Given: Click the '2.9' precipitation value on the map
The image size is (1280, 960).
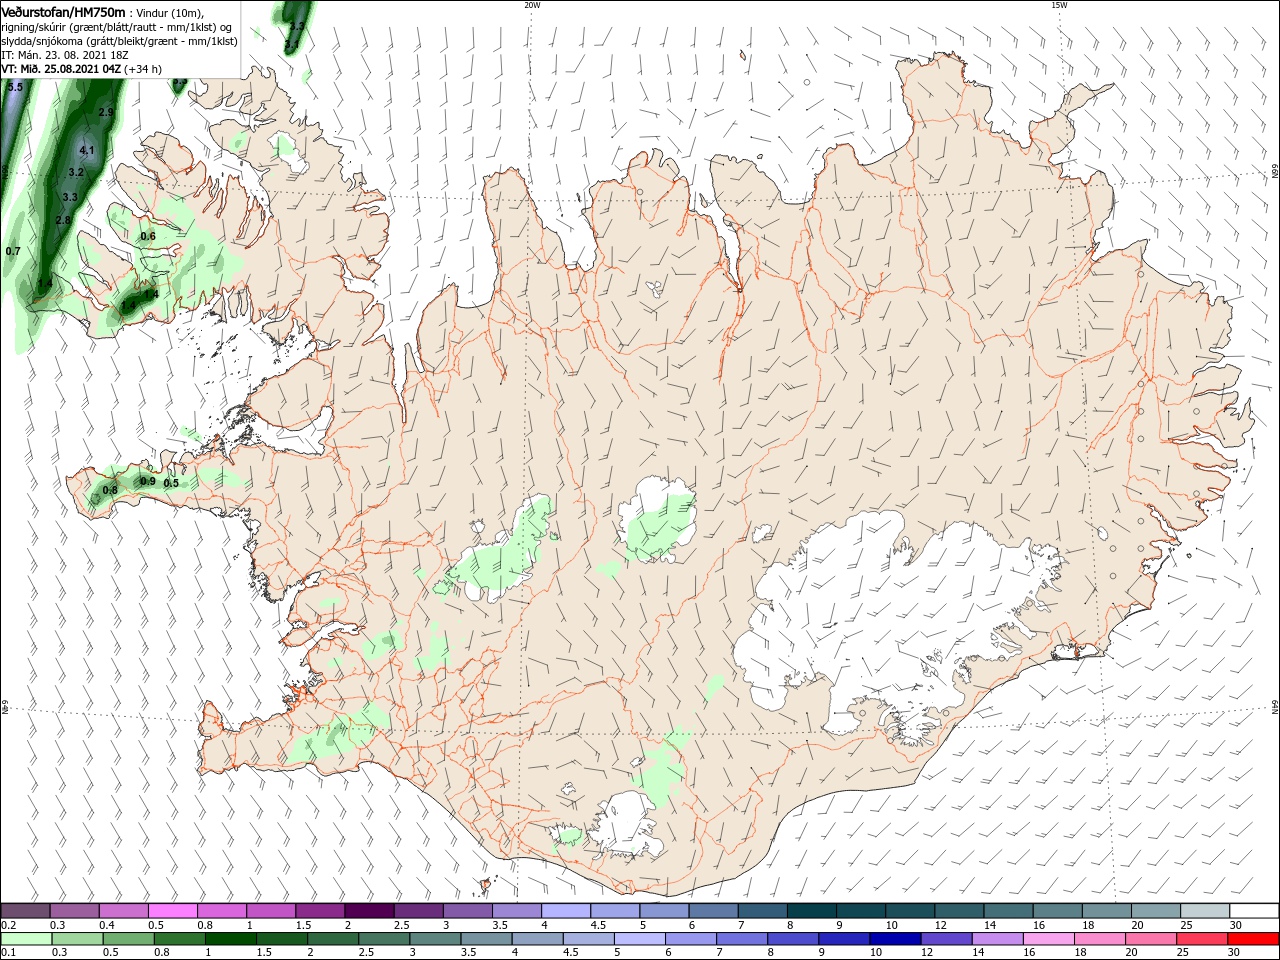Looking at the screenshot, I should click(x=106, y=113).
